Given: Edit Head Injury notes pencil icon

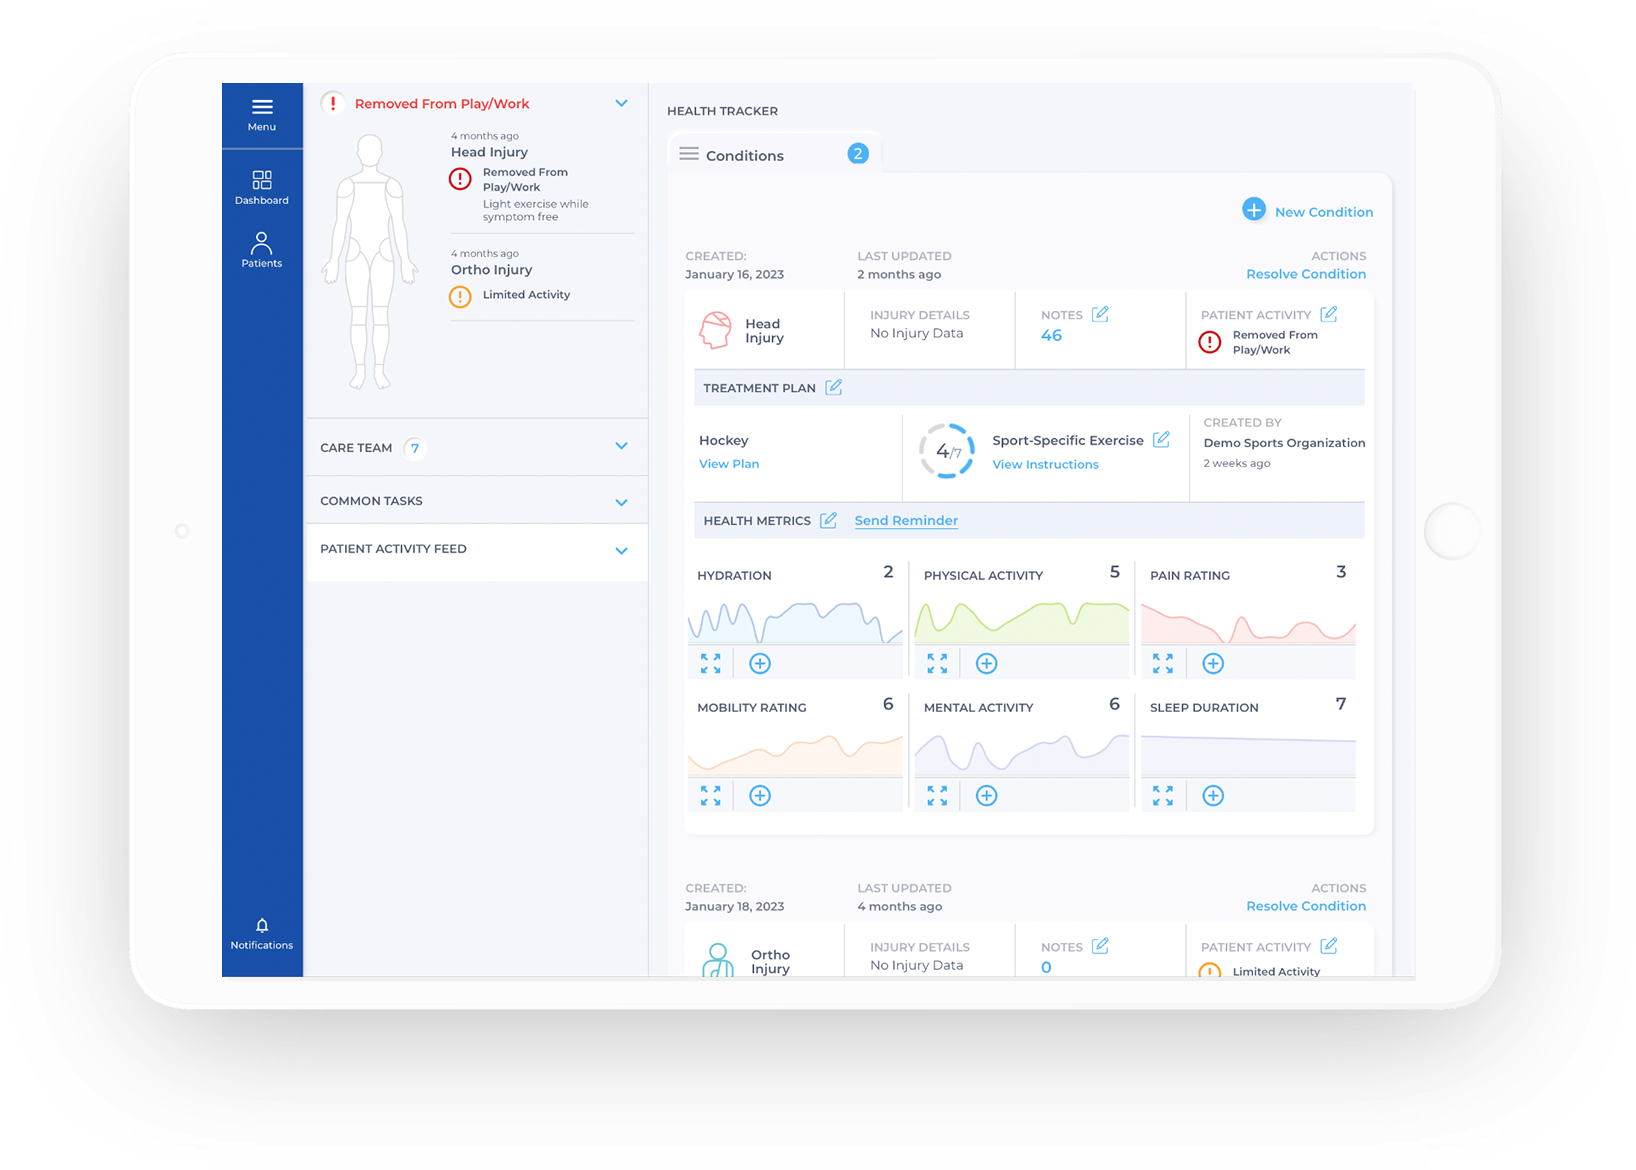Looking at the screenshot, I should [x=1100, y=314].
